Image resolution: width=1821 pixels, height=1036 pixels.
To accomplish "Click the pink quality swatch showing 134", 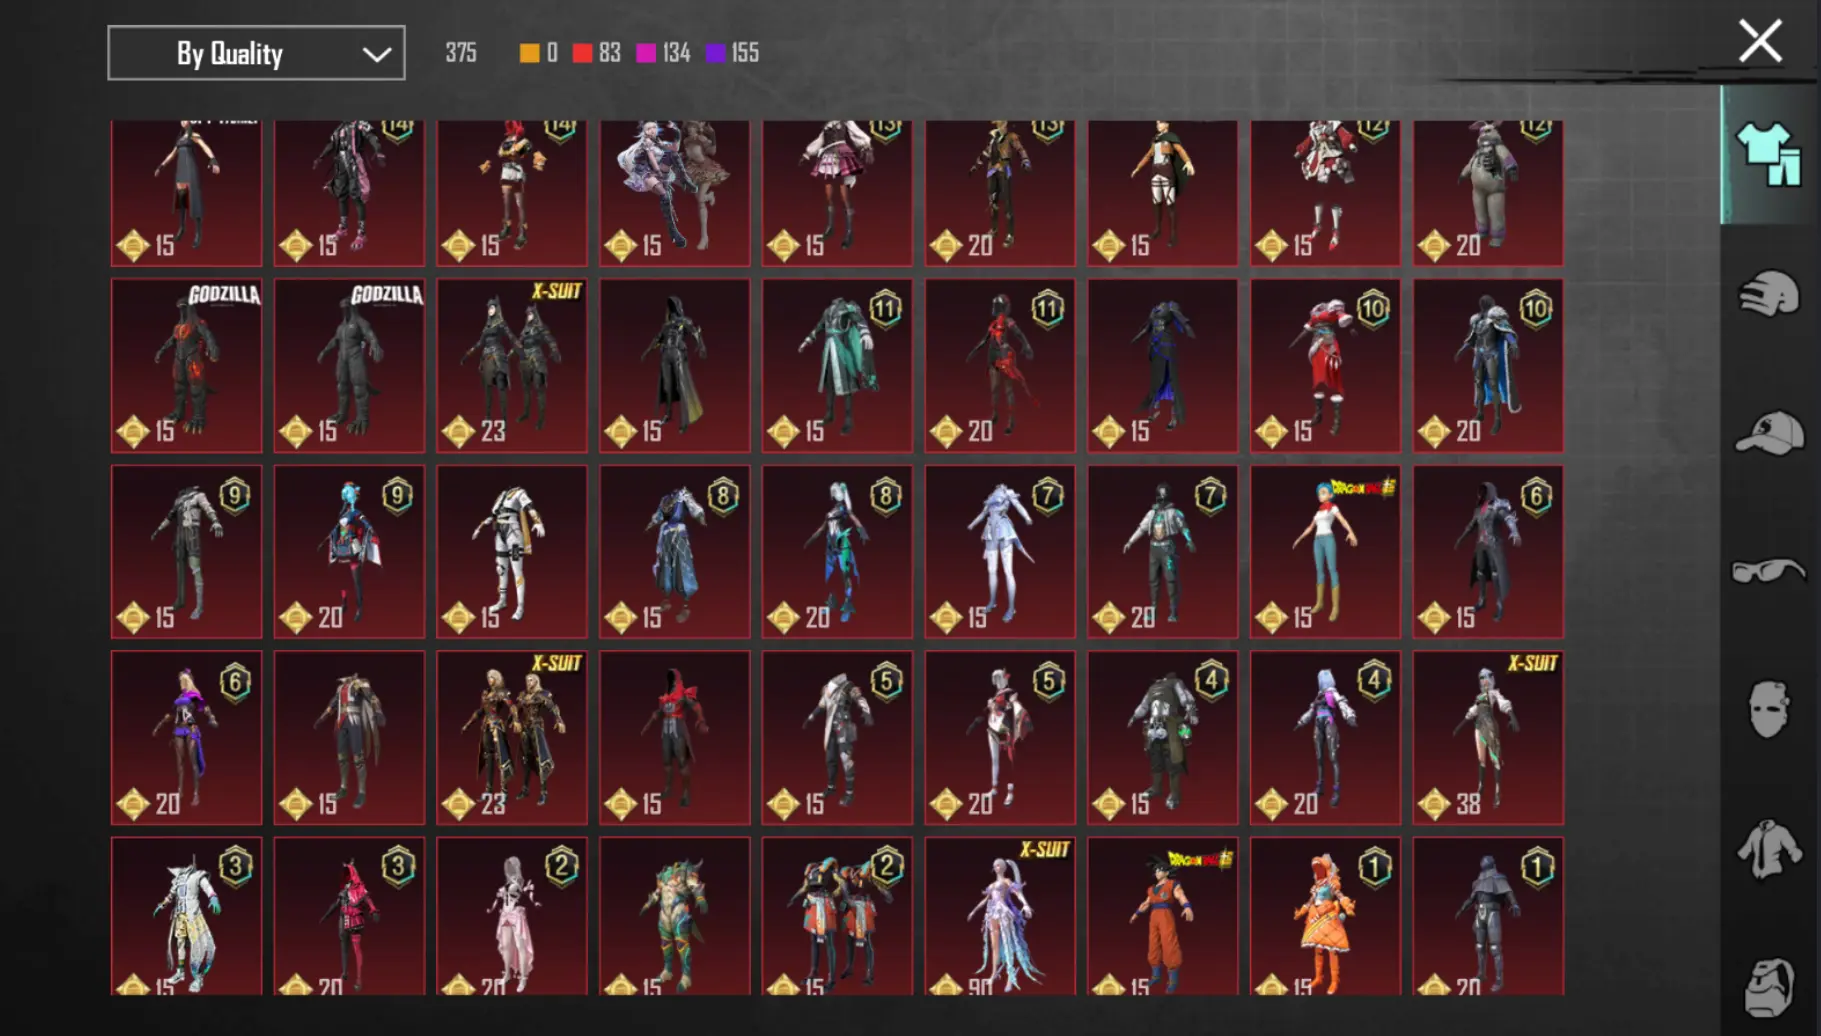I will pos(646,53).
